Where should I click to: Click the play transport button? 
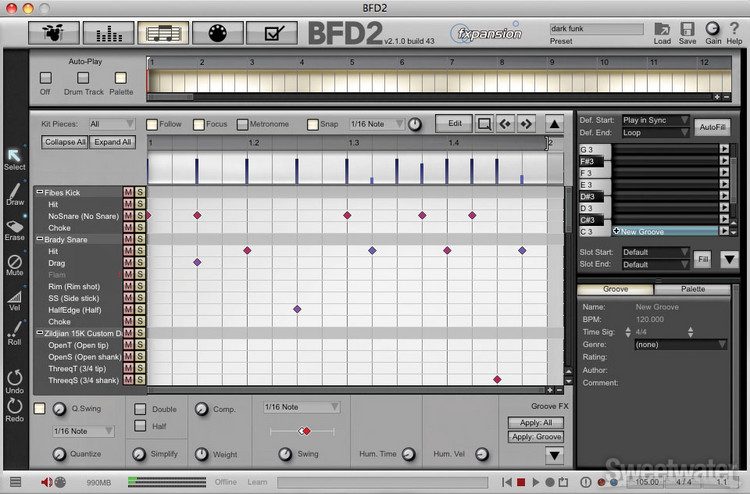tap(536, 482)
